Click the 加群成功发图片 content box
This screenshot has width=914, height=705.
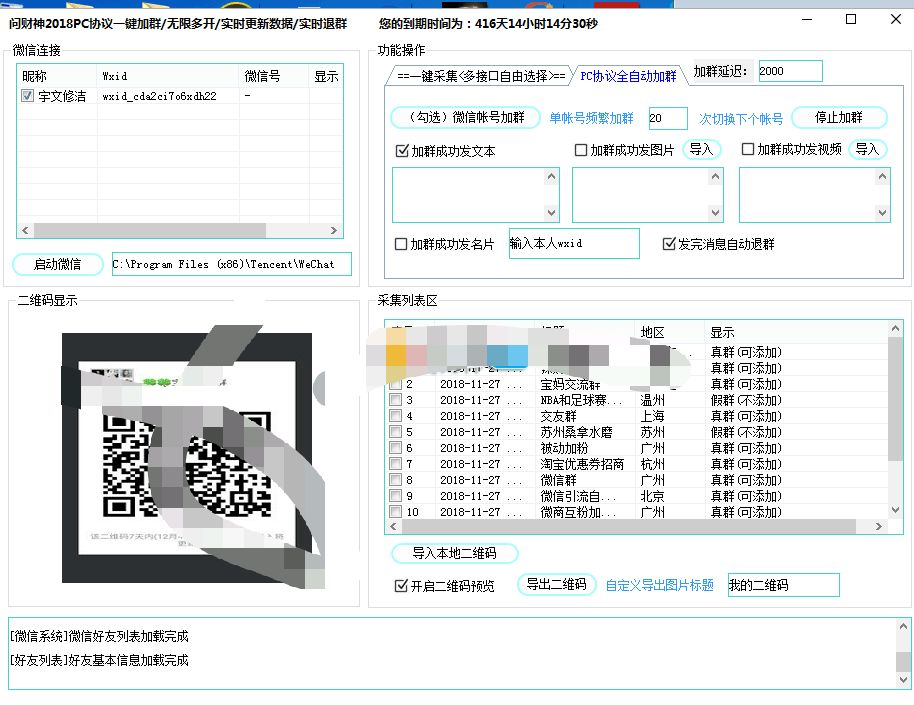(640, 195)
